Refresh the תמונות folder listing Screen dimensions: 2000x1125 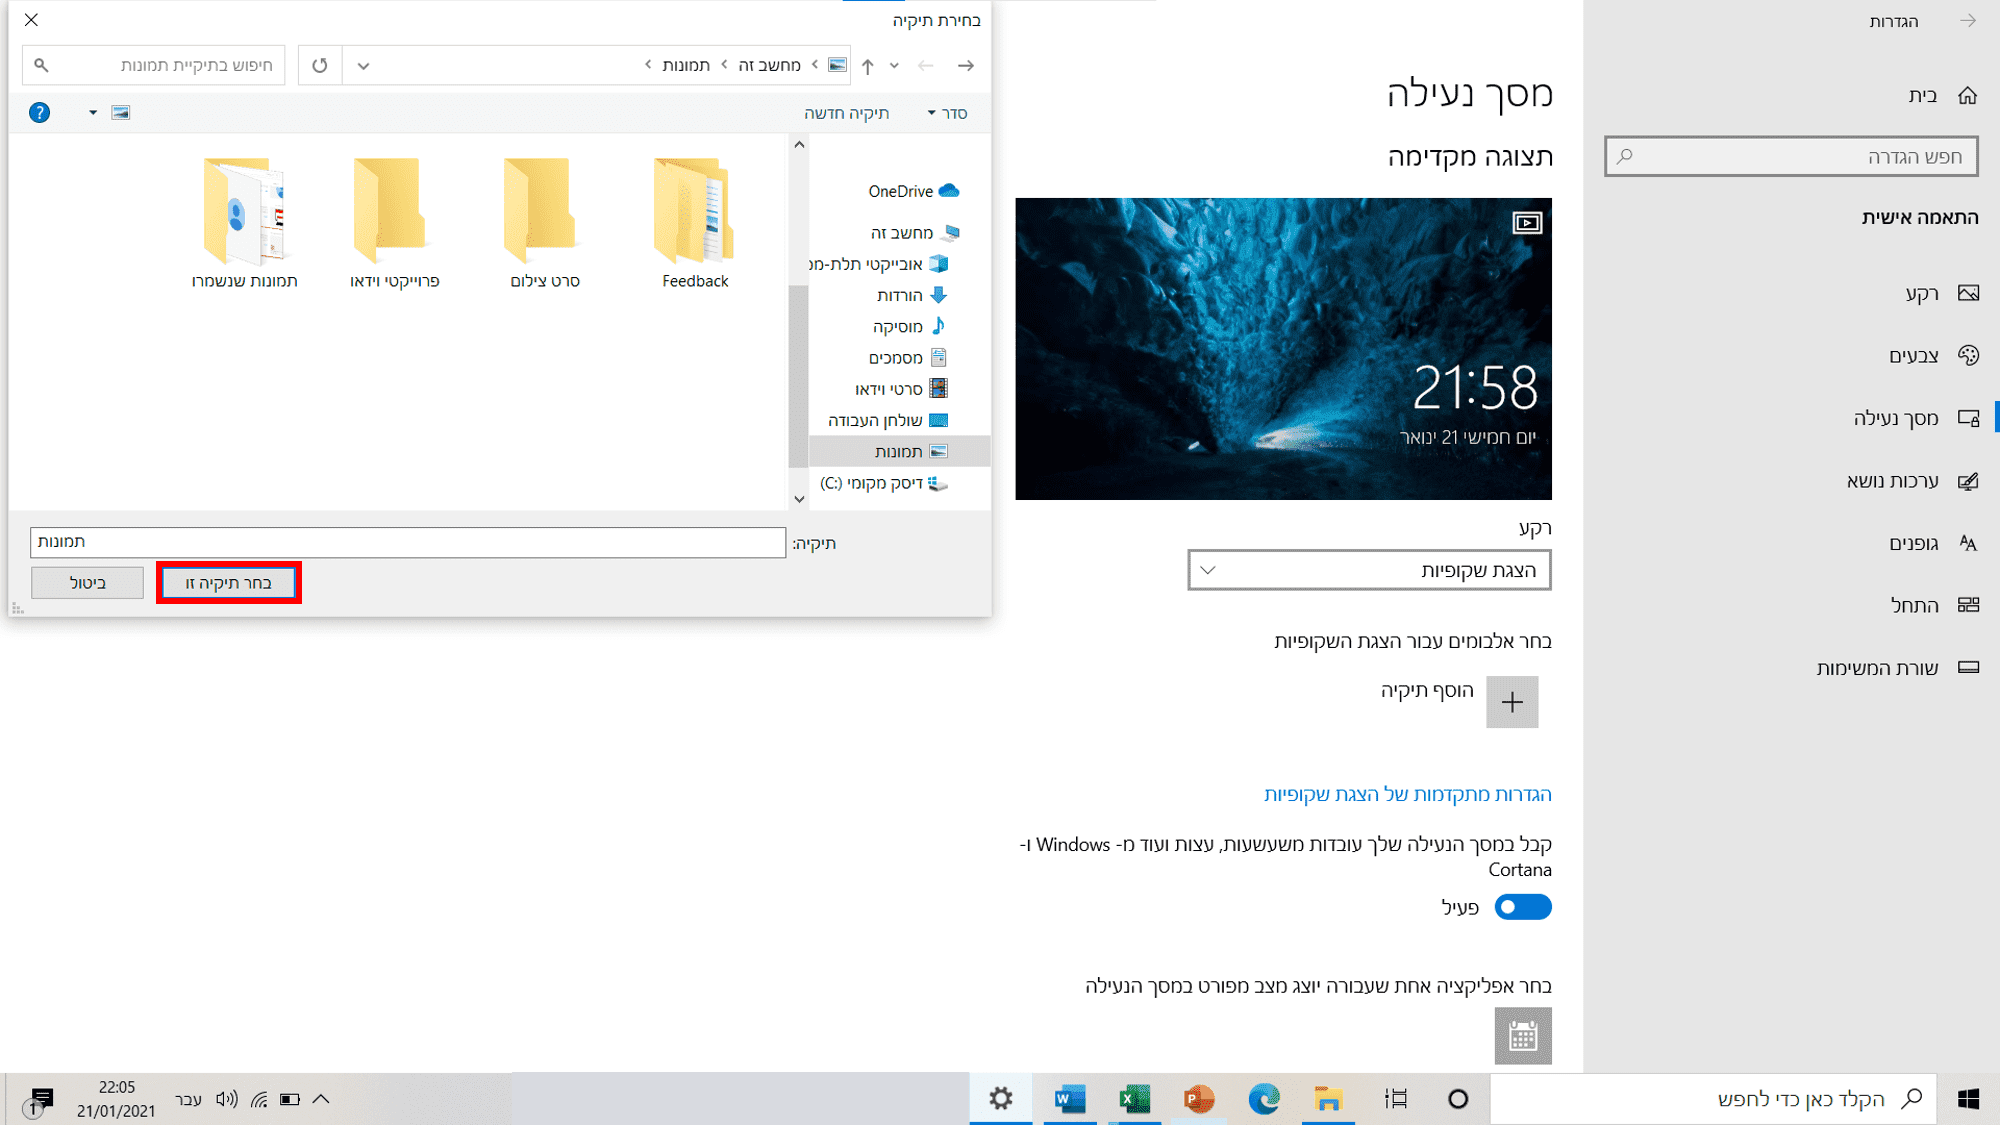click(x=320, y=66)
